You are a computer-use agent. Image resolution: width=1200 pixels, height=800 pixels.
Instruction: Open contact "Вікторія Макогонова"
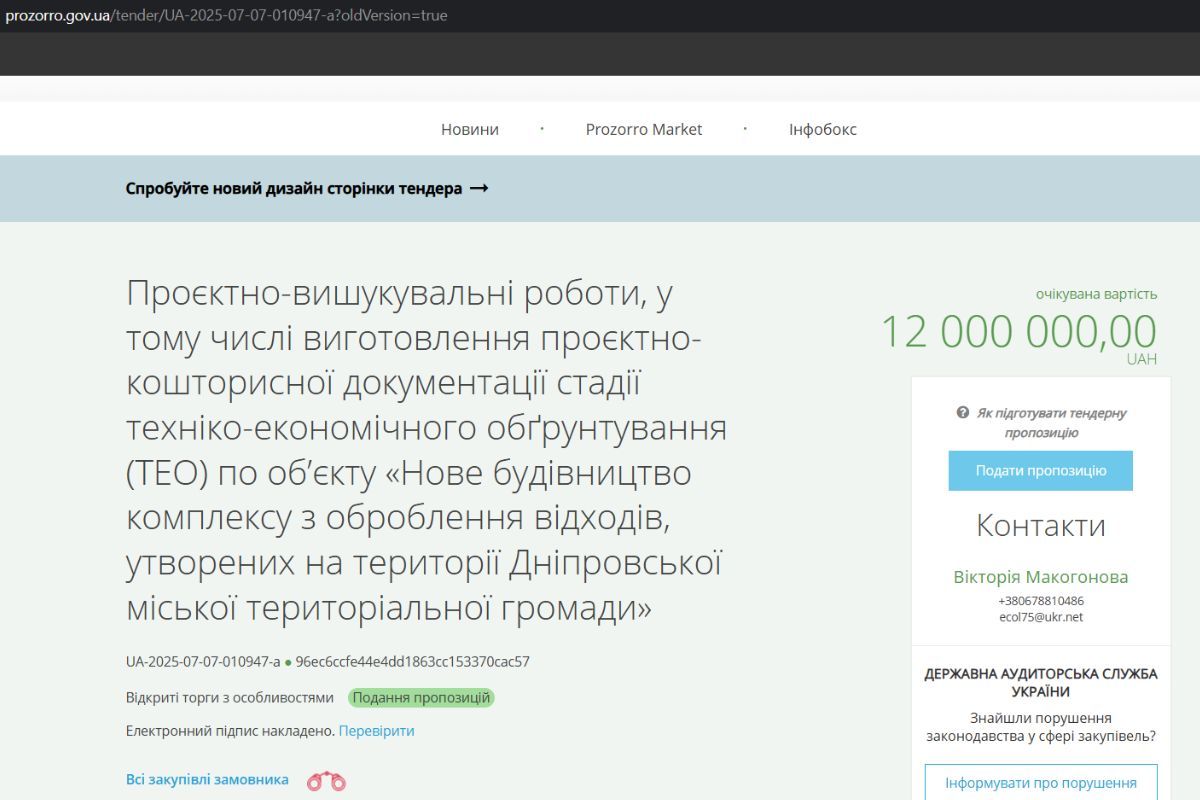pos(1040,576)
